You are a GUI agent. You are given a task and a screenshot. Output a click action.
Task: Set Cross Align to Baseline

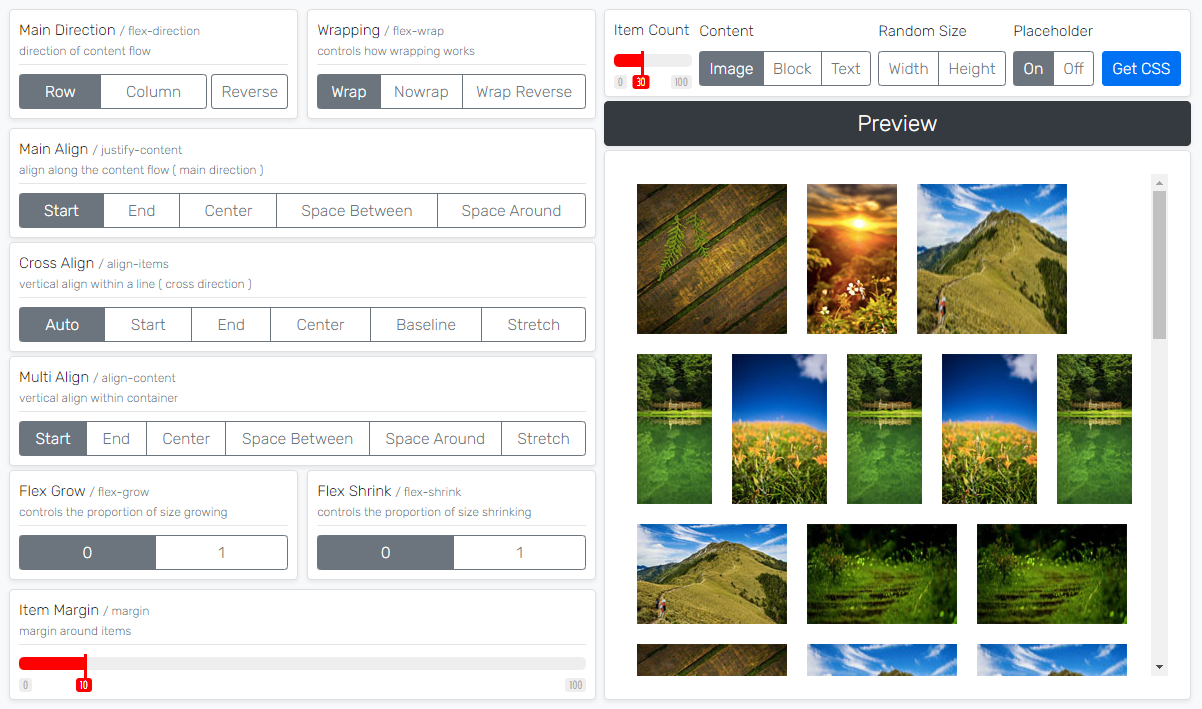coord(425,325)
